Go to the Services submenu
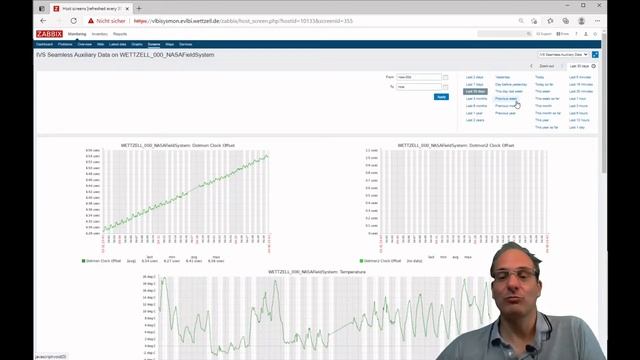This screenshot has width=640, height=360. 185,44
